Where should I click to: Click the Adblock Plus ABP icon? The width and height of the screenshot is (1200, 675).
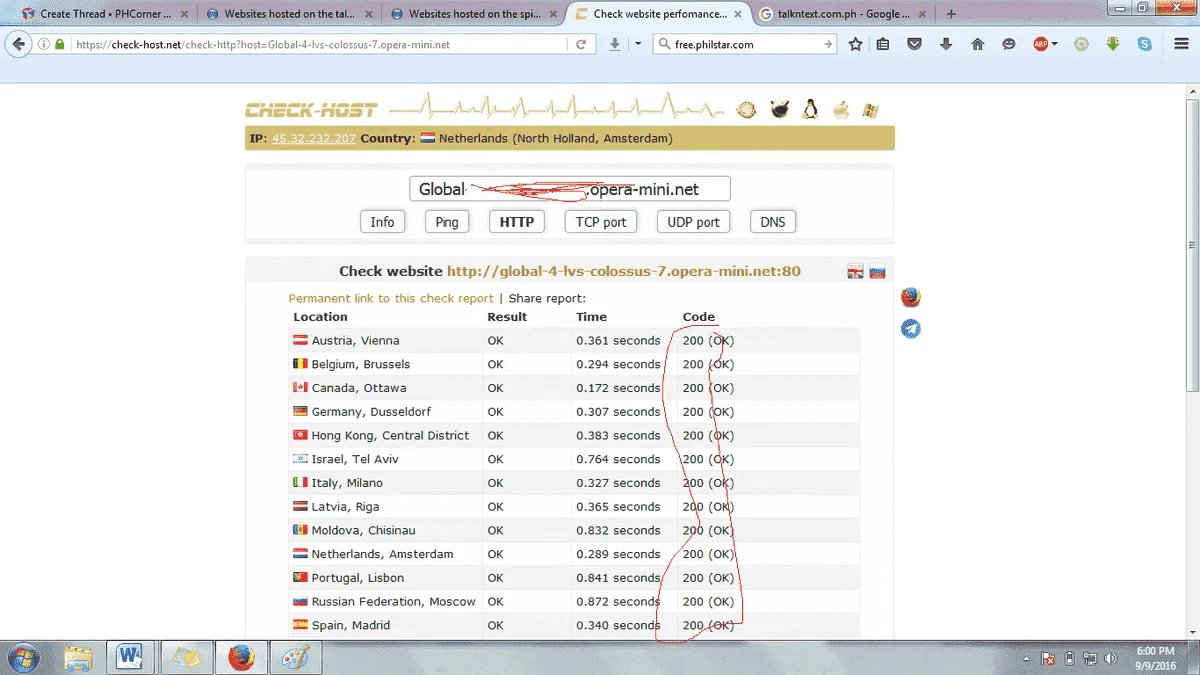pyautogui.click(x=1041, y=44)
